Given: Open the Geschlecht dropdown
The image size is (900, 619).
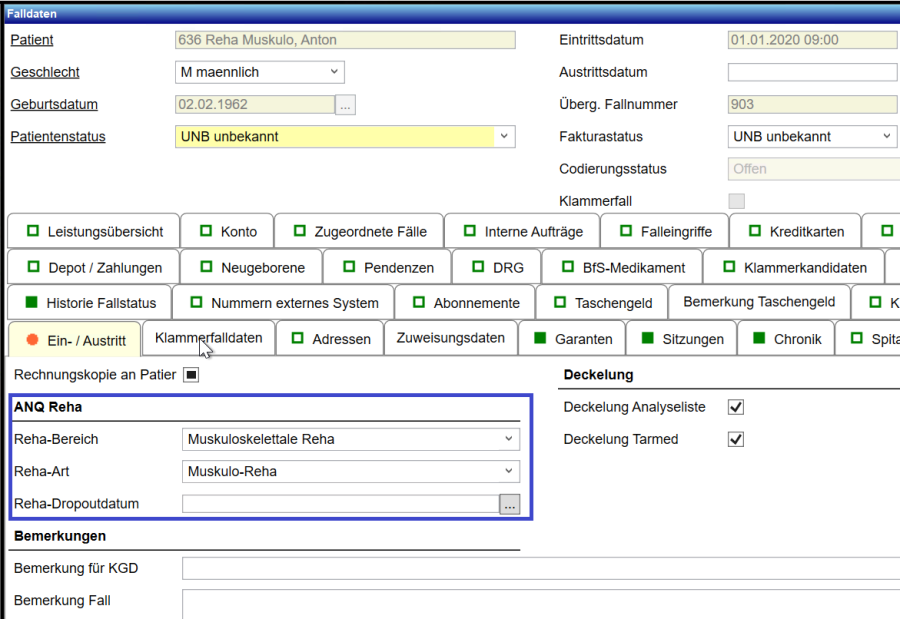Looking at the screenshot, I should coord(260,72).
